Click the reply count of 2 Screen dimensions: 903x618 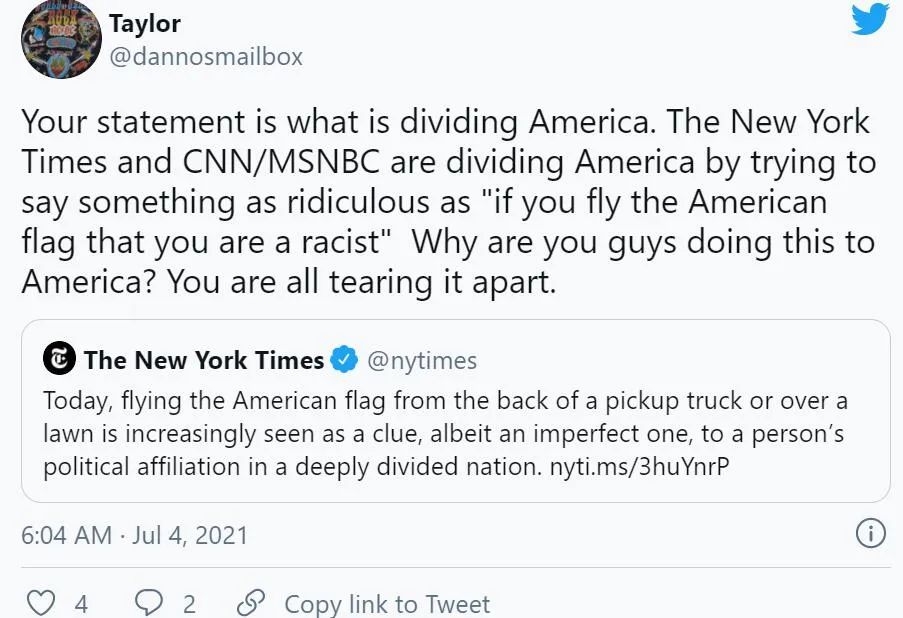tap(189, 604)
